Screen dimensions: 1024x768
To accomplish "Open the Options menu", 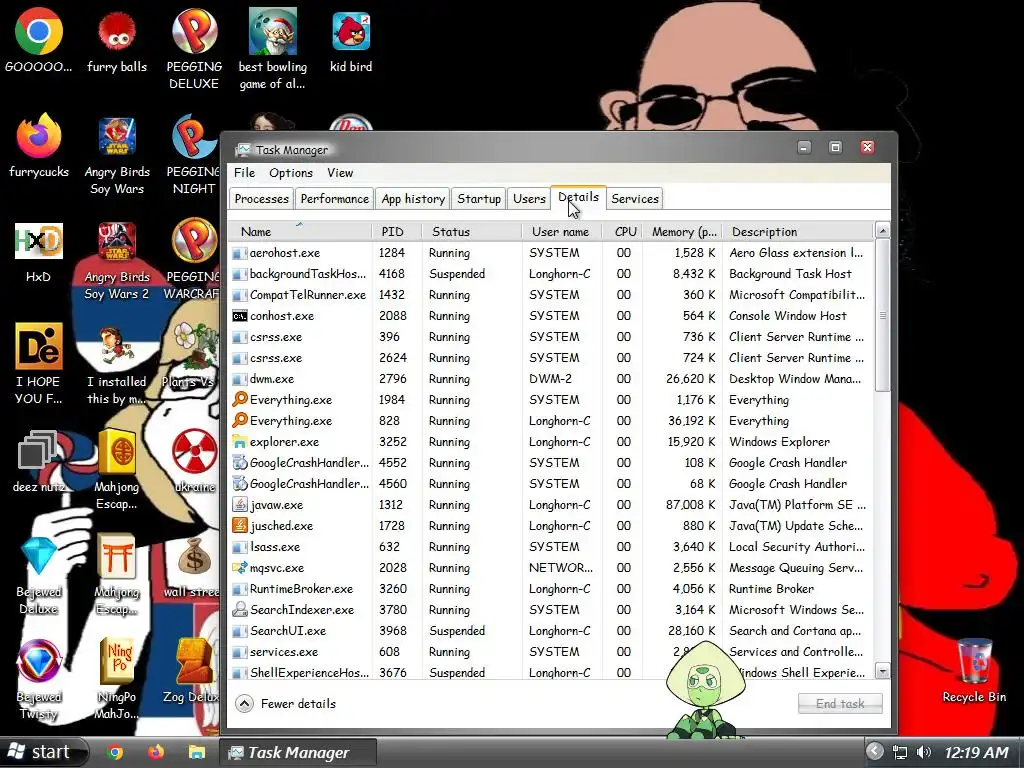I will pyautogui.click(x=291, y=172).
